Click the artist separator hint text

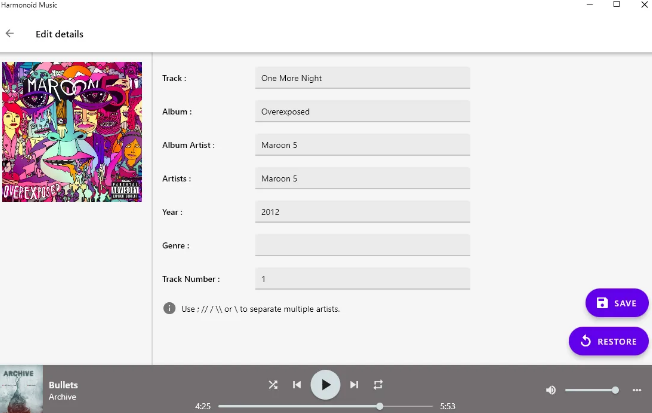(x=261, y=309)
